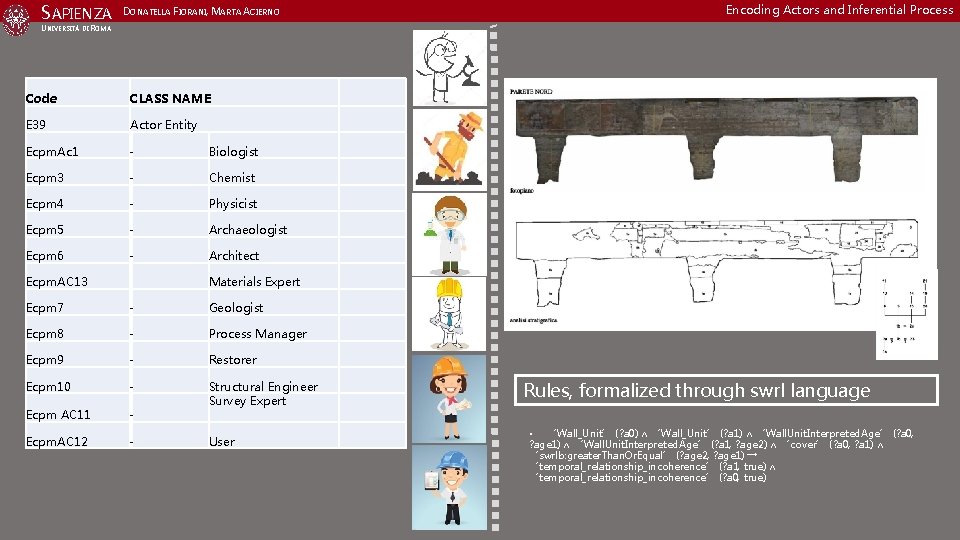Click the last 'temporal_relationship_incoherence (?a0, true)' line
Screen dimensions: 960x540
pyautogui.click(x=651, y=478)
